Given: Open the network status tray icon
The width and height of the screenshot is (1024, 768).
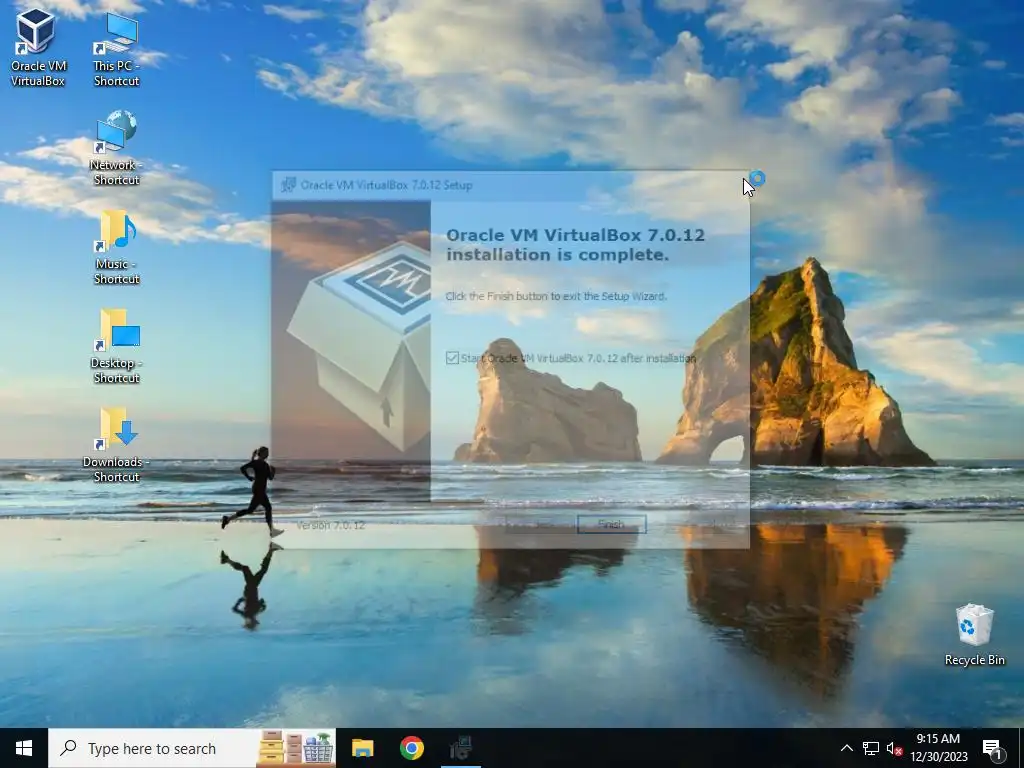Looking at the screenshot, I should pos(871,748).
